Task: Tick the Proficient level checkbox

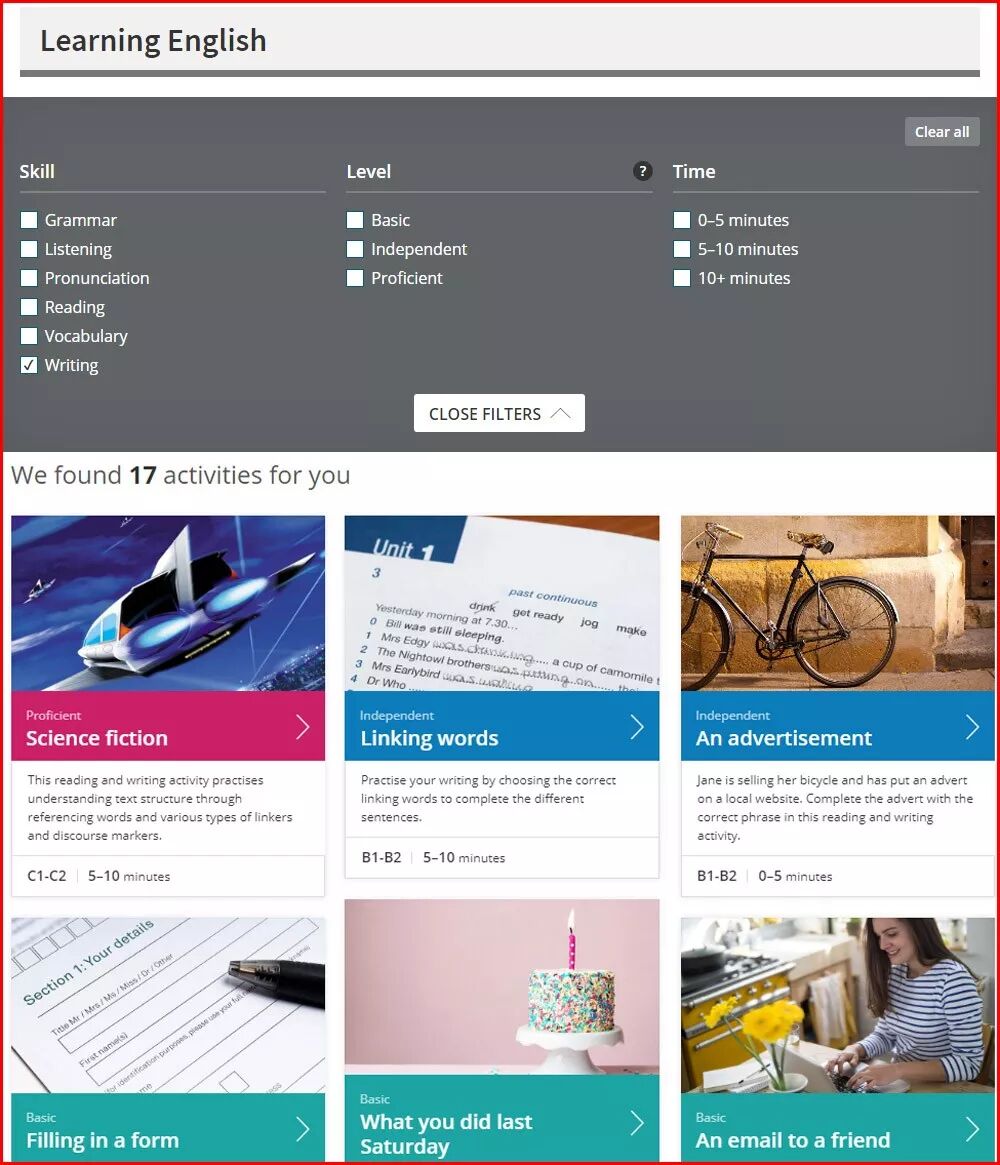Action: [355, 278]
